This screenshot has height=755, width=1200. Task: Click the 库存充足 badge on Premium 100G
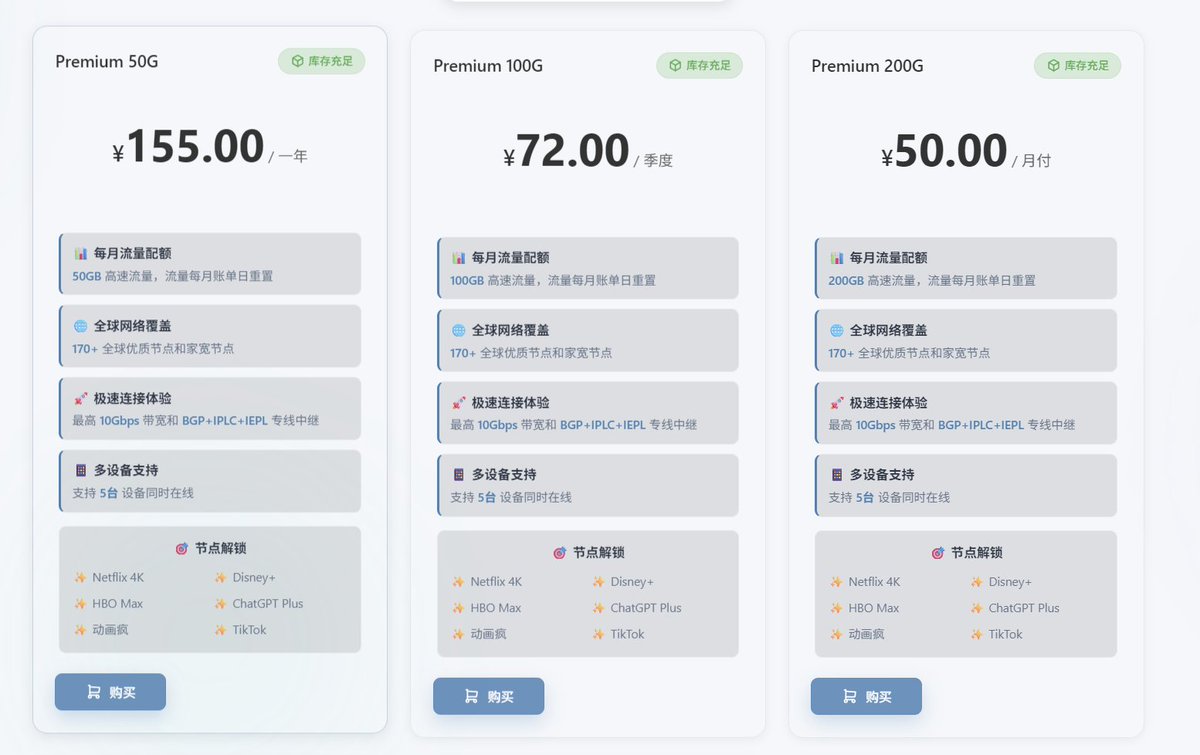[x=699, y=65]
